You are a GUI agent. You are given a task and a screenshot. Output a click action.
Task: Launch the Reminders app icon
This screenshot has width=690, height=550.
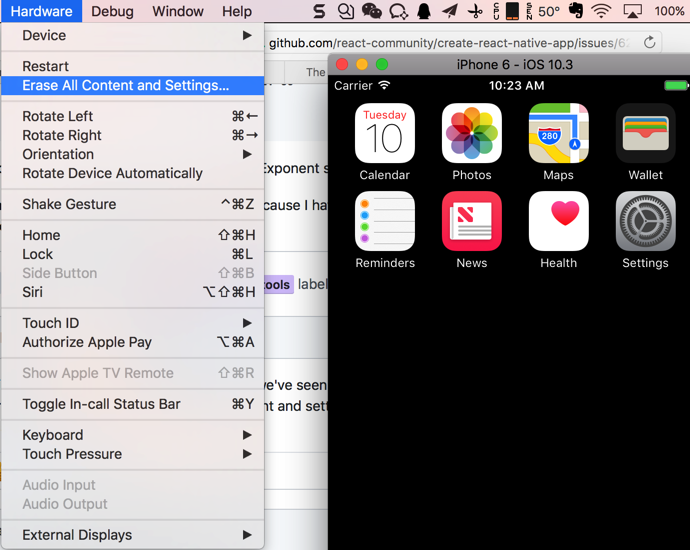(385, 221)
